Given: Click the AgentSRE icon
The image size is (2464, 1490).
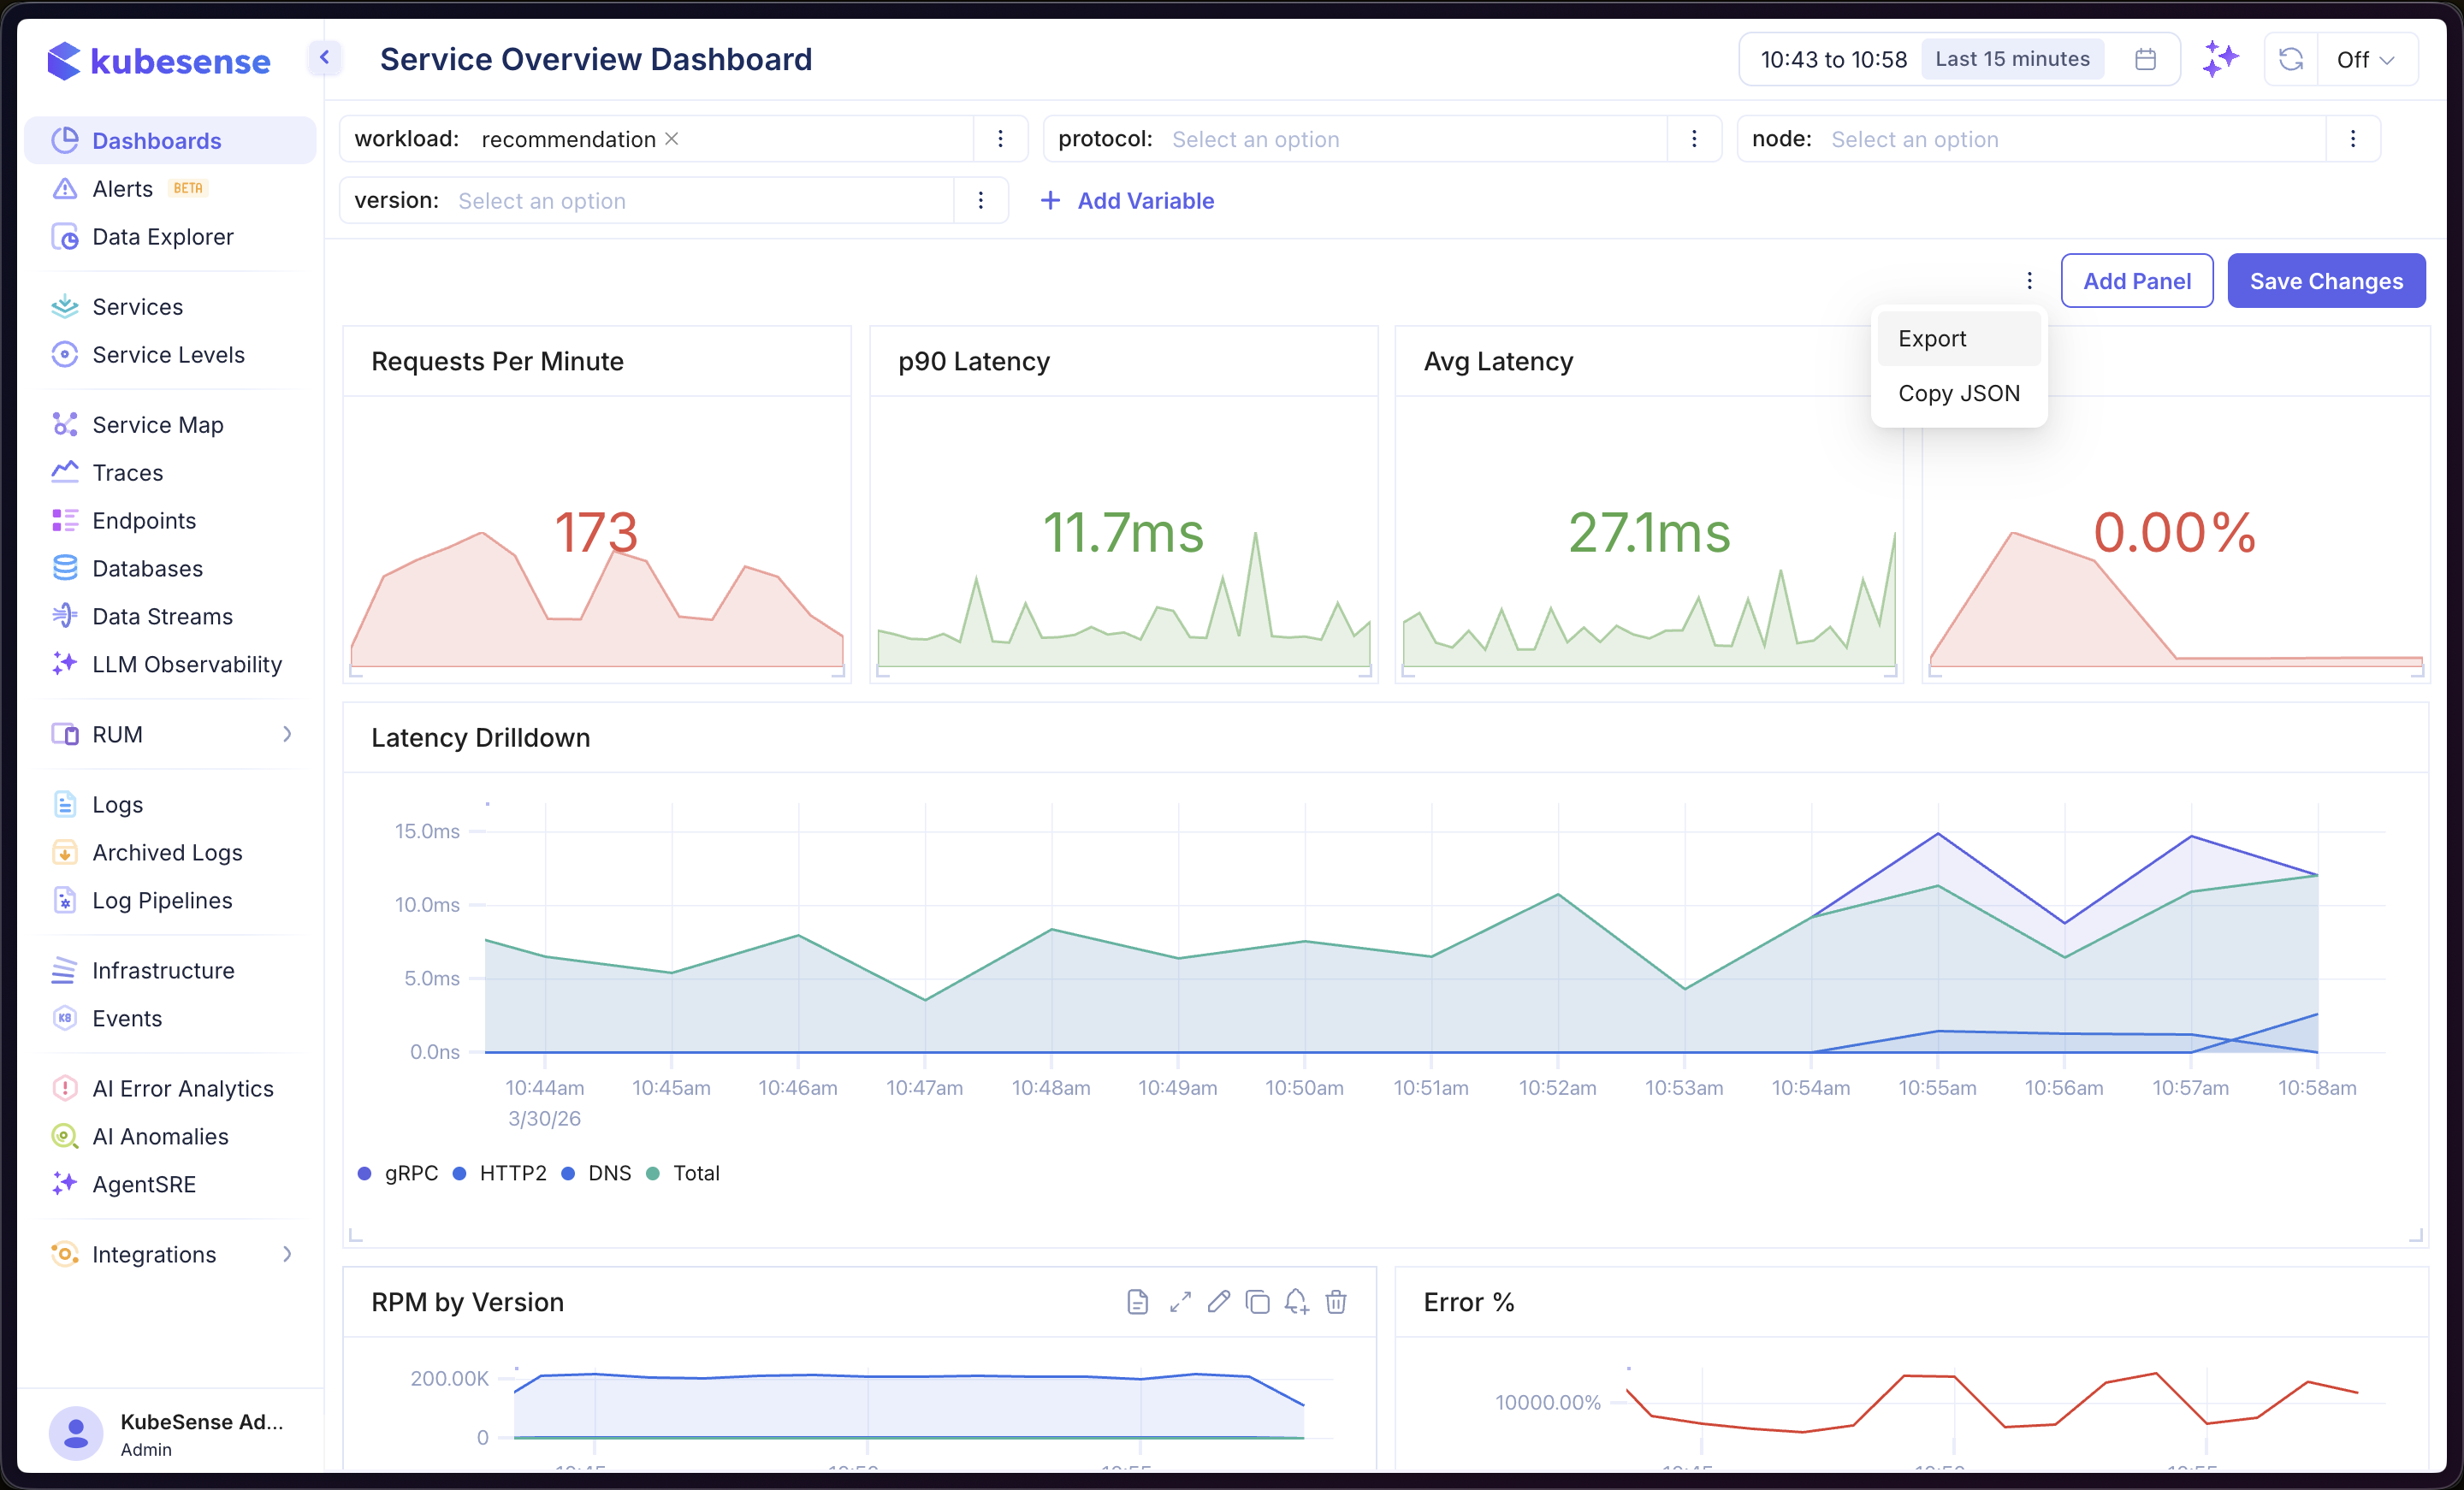Looking at the screenshot, I should [x=65, y=1185].
